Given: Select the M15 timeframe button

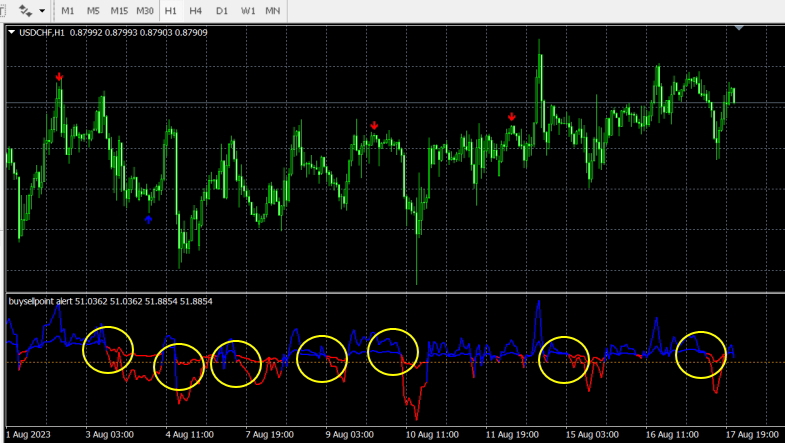Looking at the screenshot, I should click(119, 11).
